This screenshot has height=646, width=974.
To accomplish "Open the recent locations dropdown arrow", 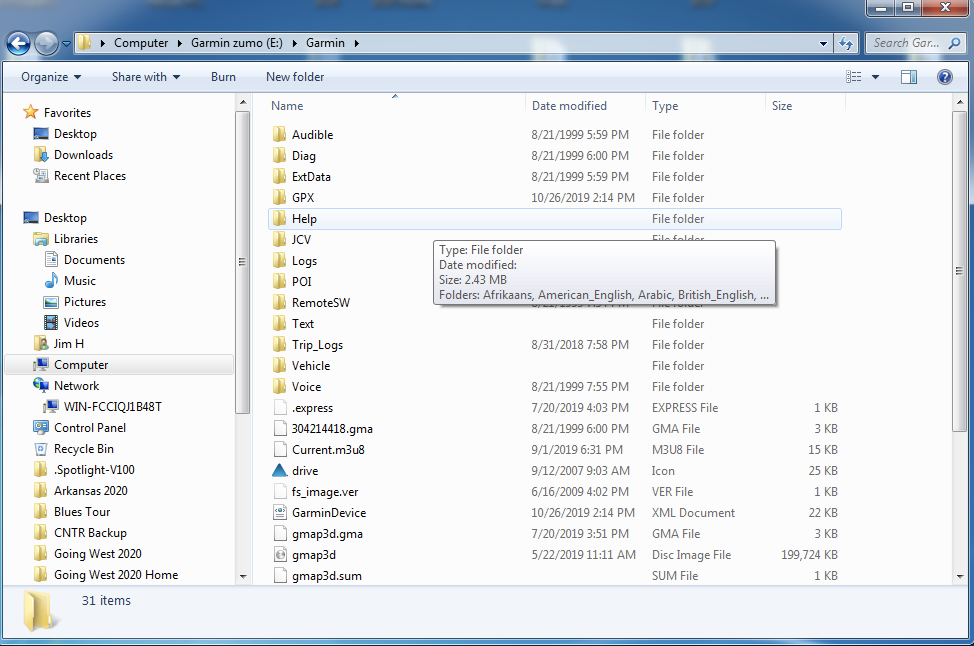I will 66,44.
